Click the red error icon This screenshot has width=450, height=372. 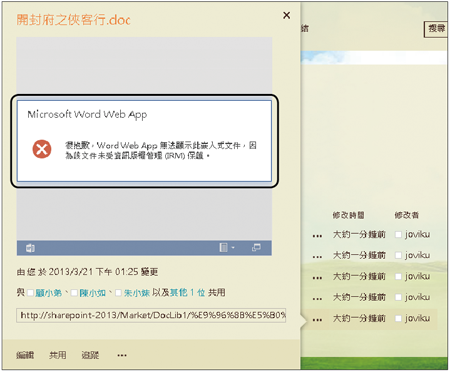click(x=42, y=149)
